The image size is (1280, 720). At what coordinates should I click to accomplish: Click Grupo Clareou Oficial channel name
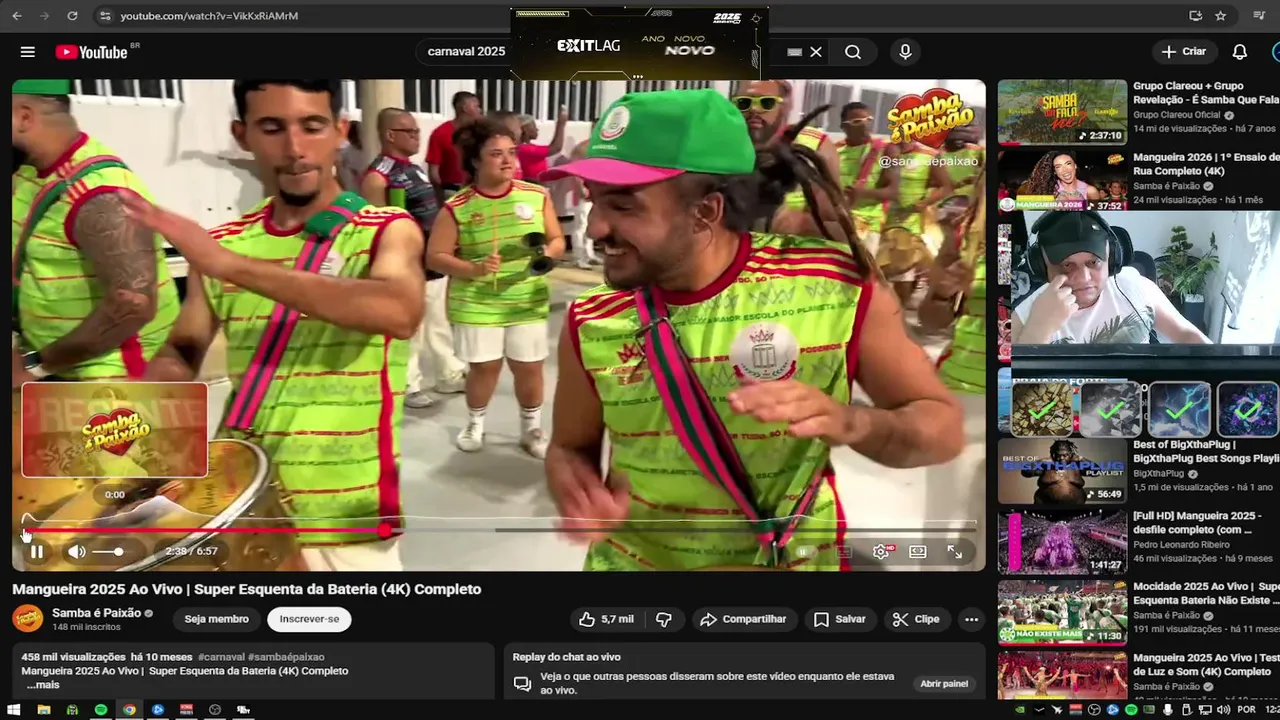(x=1177, y=115)
